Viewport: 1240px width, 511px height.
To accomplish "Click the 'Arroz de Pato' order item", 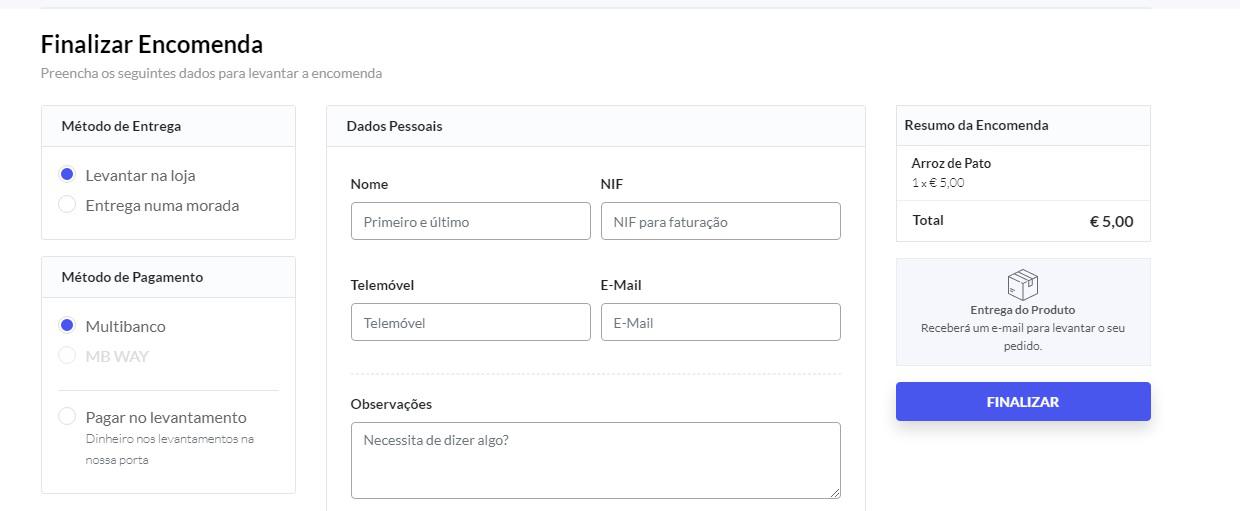I will pos(951,163).
